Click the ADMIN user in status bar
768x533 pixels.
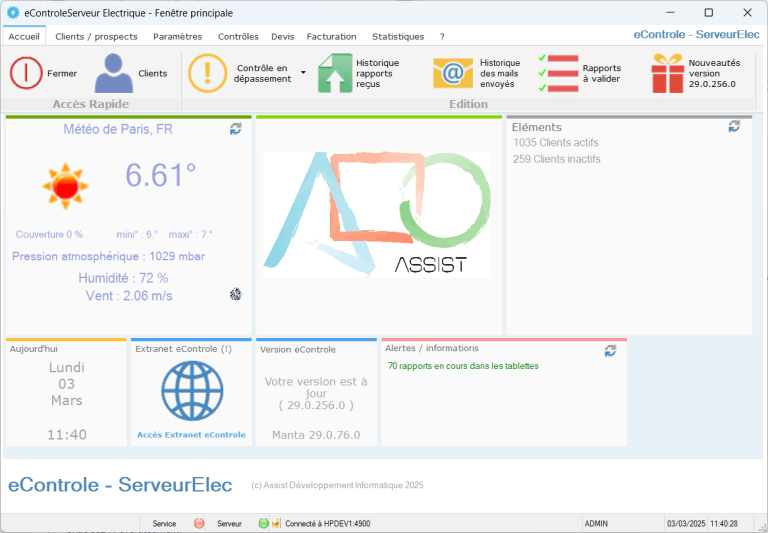pyautogui.click(x=596, y=524)
